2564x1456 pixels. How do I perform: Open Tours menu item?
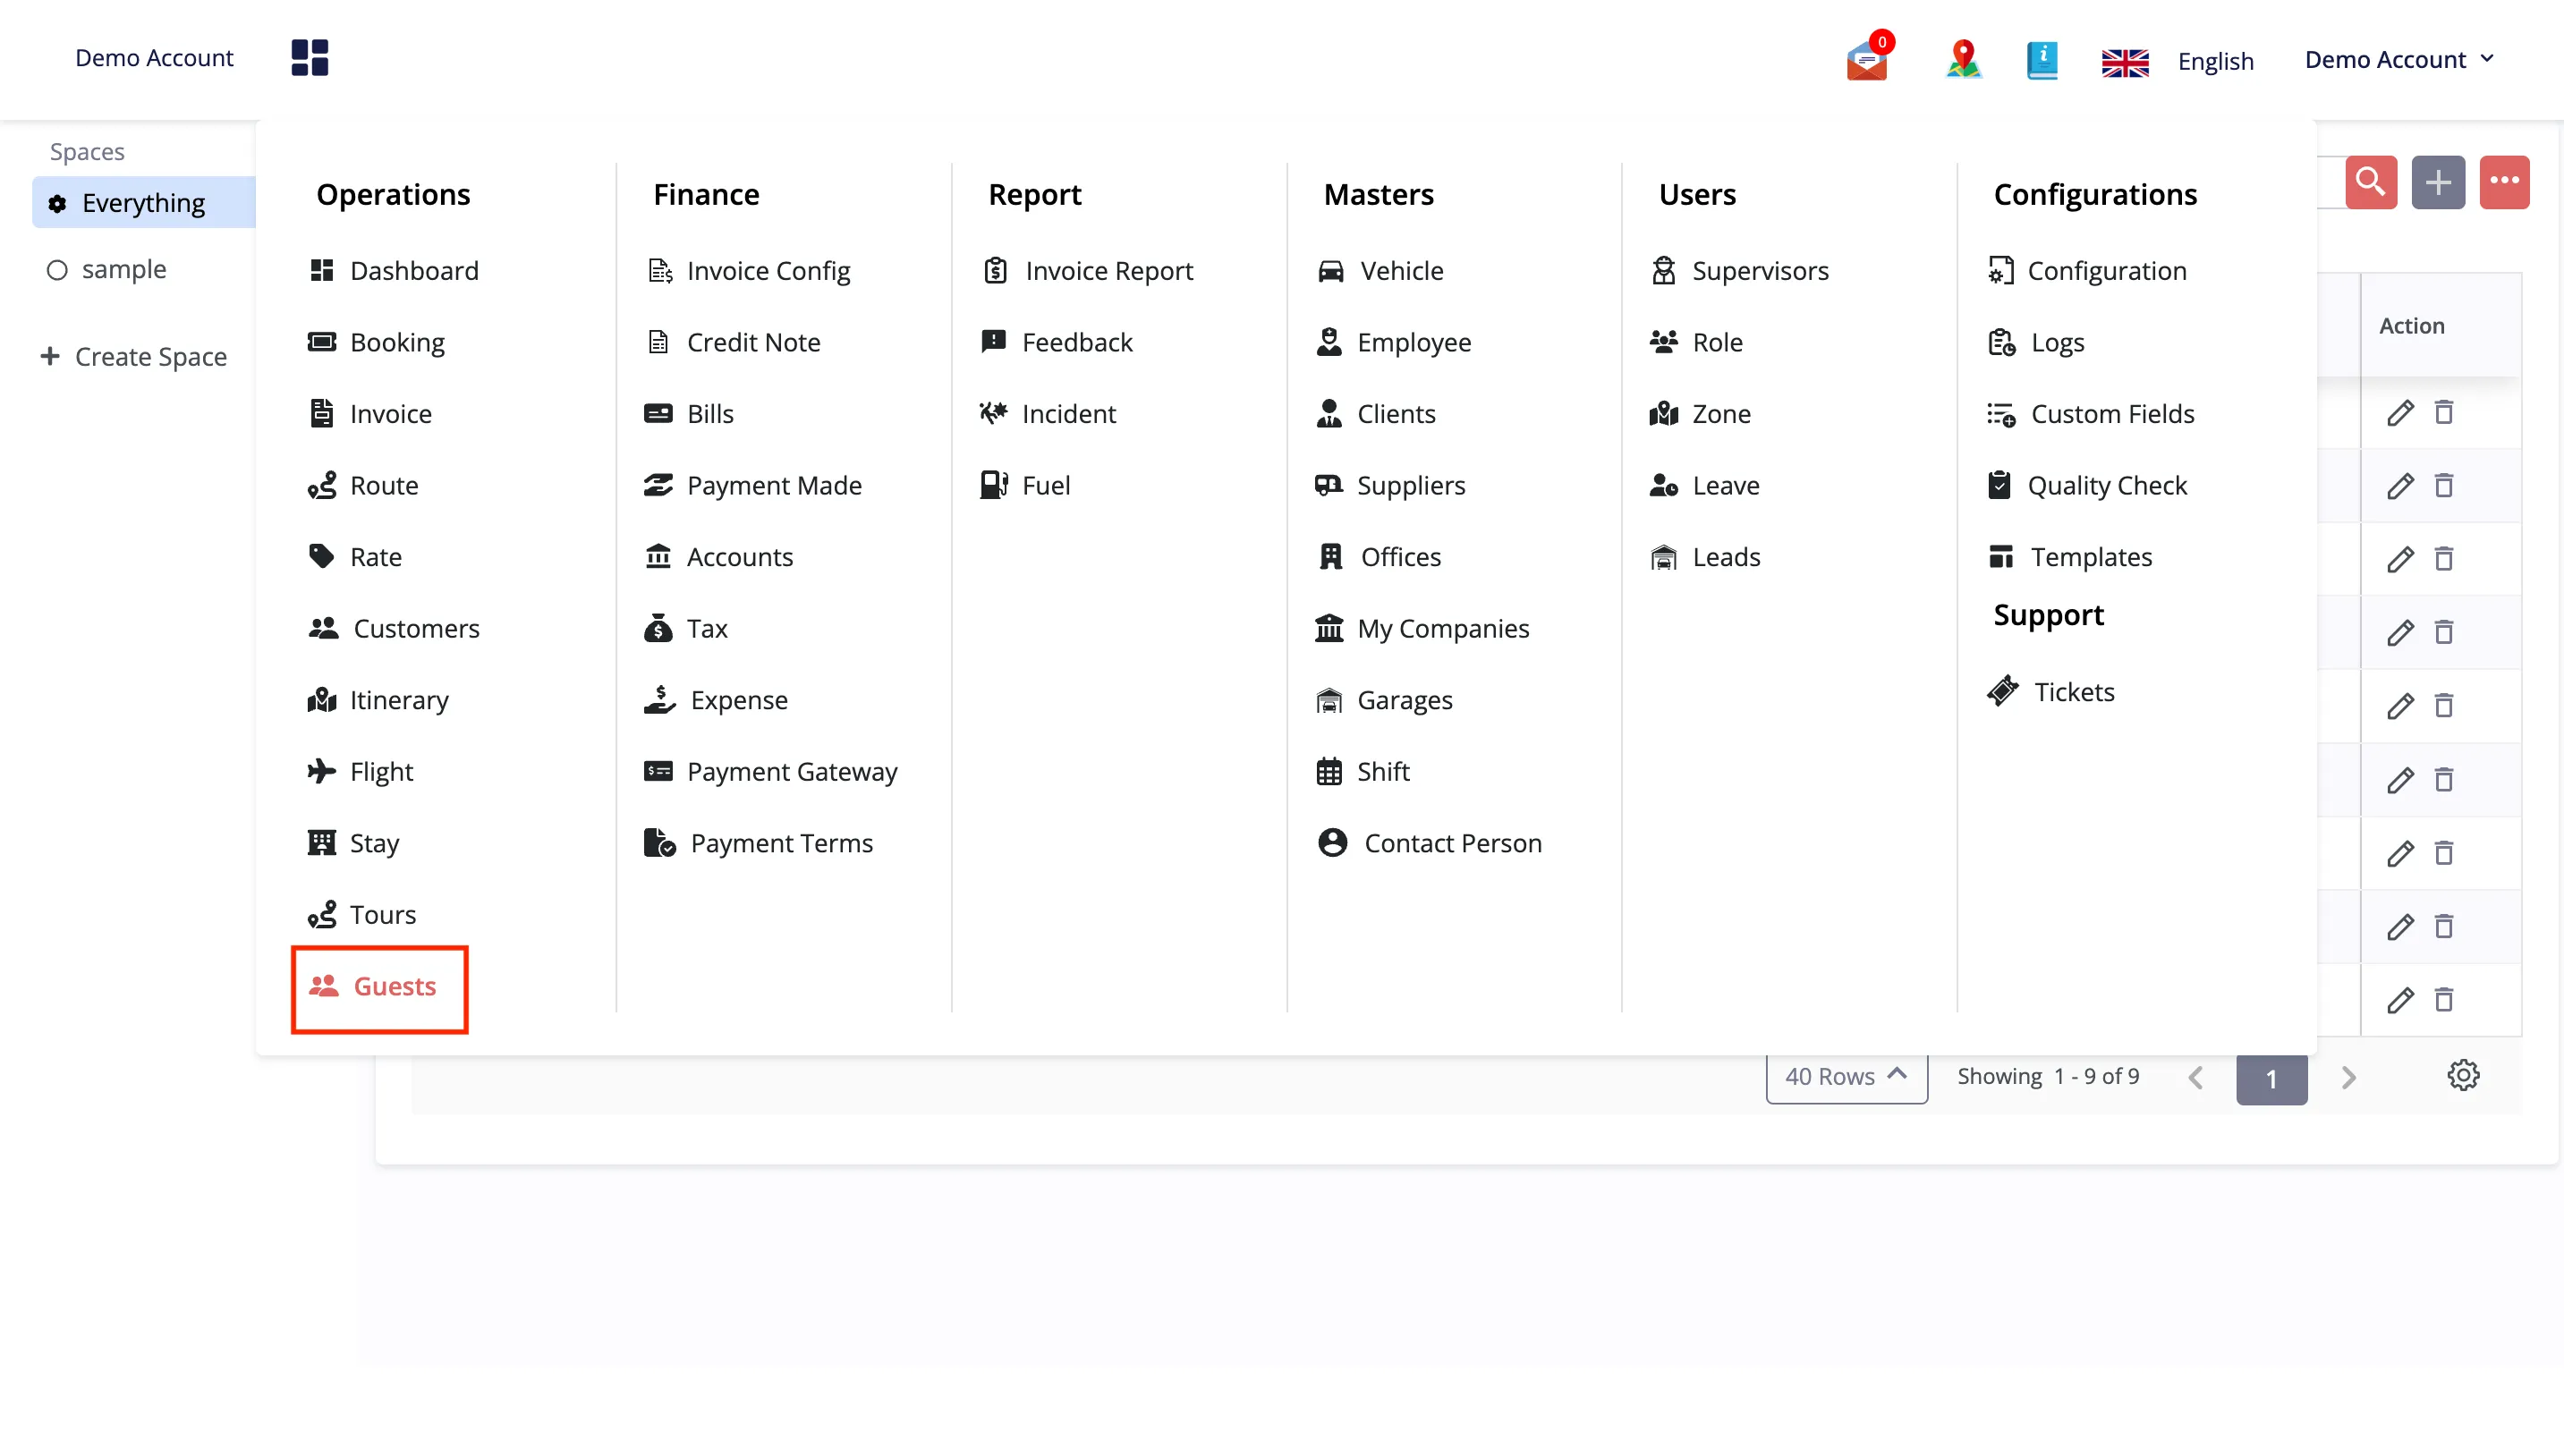[x=361, y=915]
